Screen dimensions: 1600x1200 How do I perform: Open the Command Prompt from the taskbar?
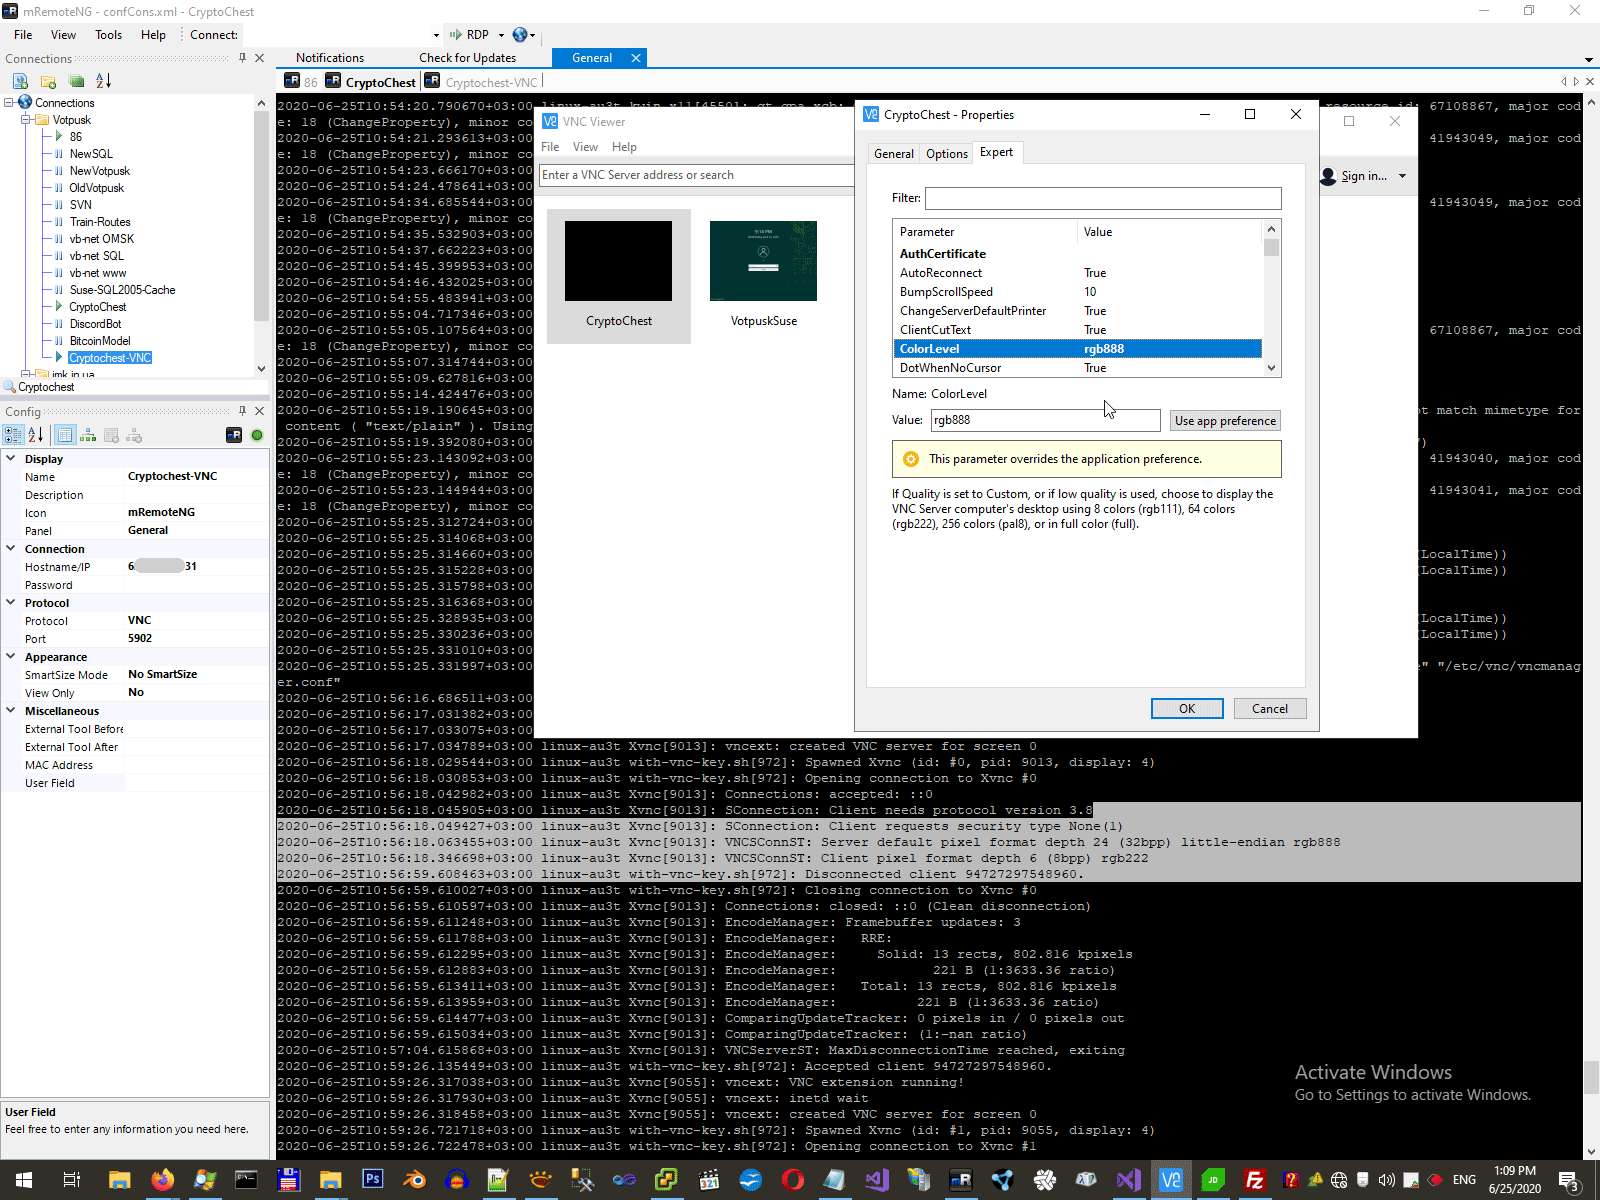[246, 1180]
